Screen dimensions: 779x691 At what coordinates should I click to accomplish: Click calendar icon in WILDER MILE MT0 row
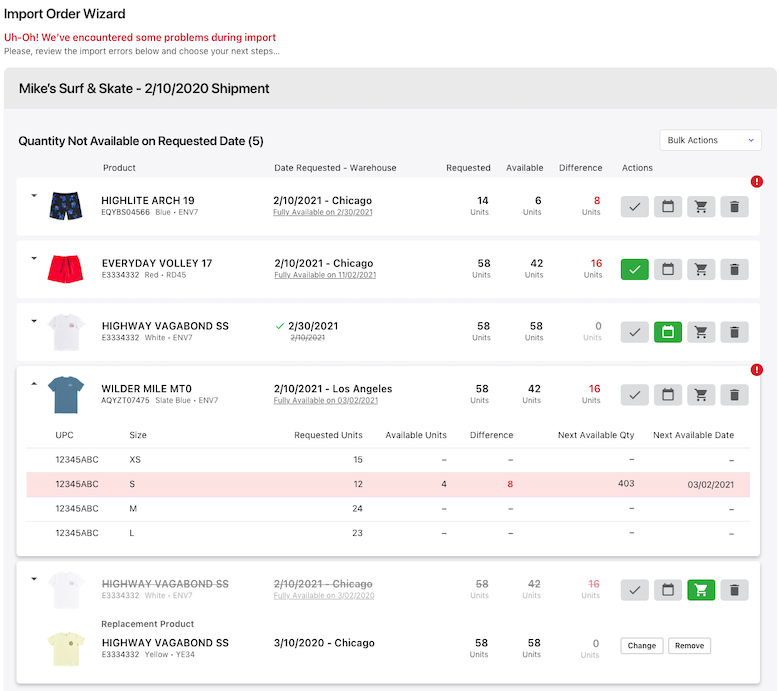(x=668, y=394)
